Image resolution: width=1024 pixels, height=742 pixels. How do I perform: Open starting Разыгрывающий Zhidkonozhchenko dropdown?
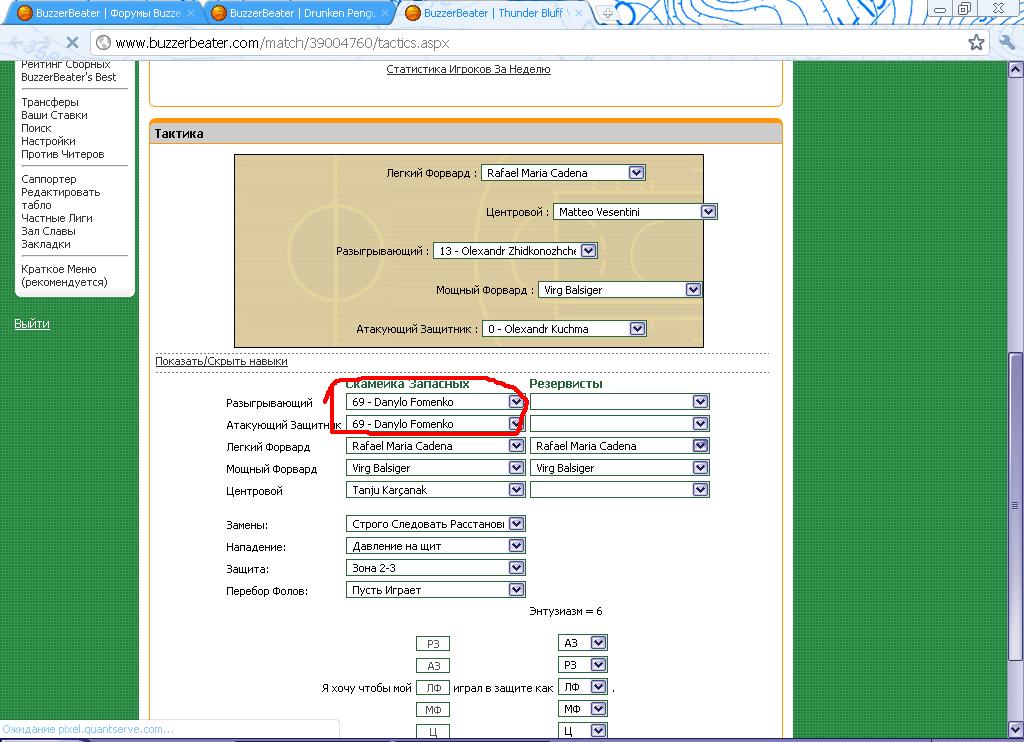click(x=515, y=251)
